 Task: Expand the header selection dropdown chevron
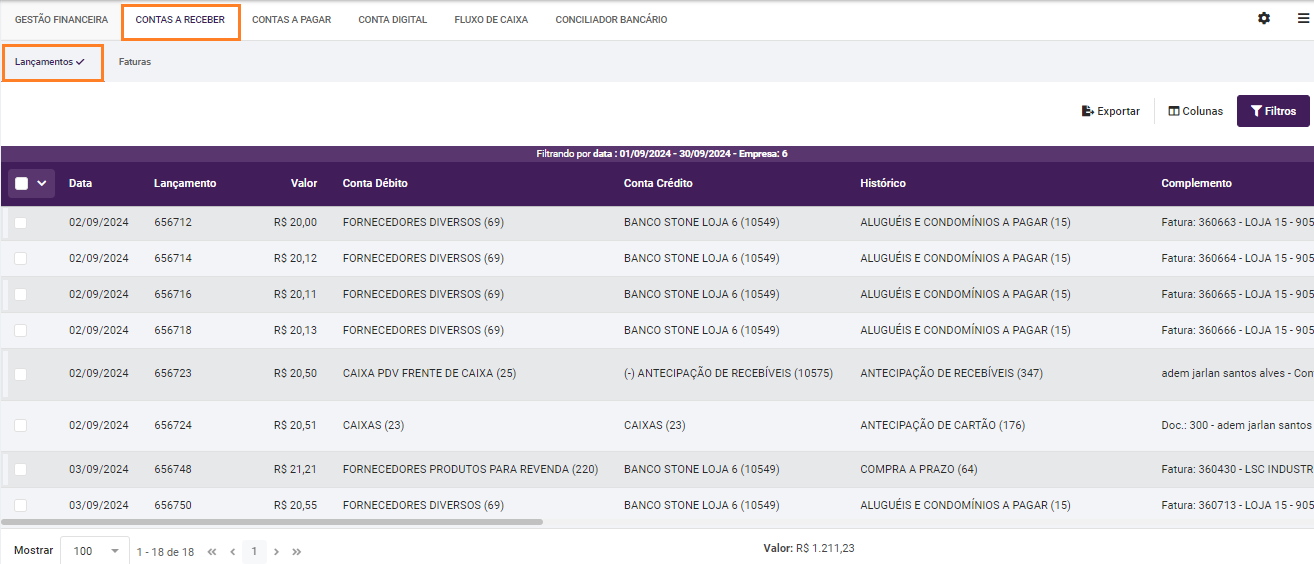[42, 183]
